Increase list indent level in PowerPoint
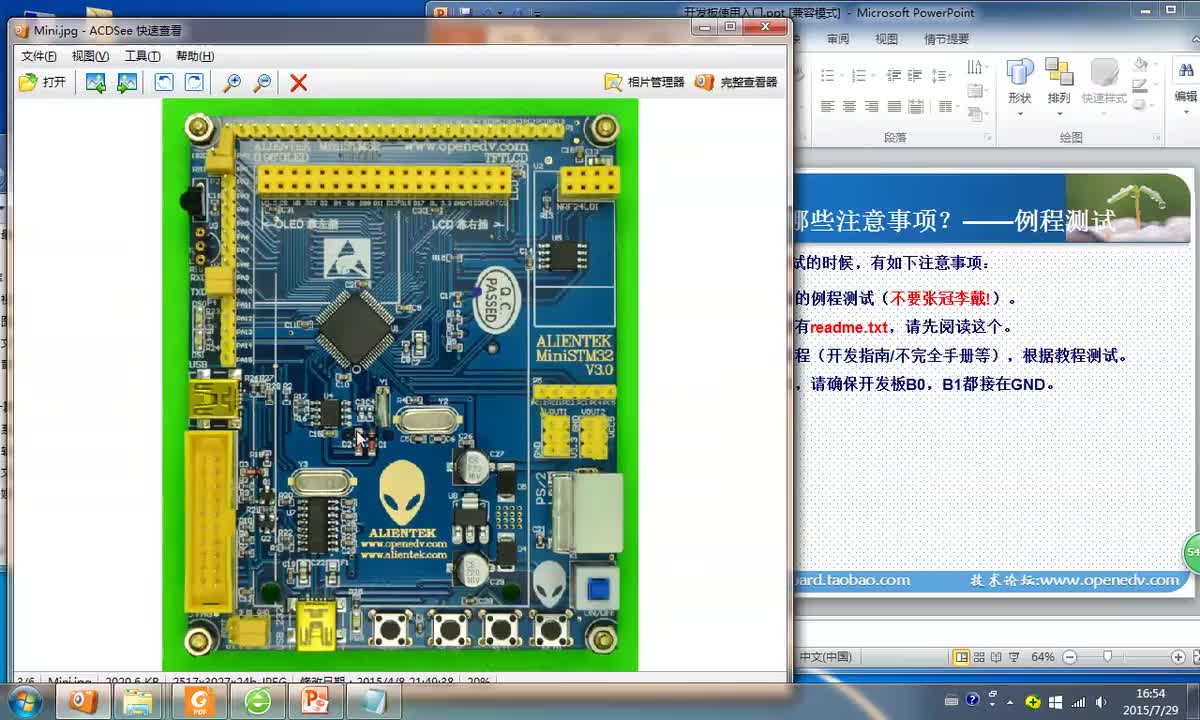 click(x=914, y=75)
